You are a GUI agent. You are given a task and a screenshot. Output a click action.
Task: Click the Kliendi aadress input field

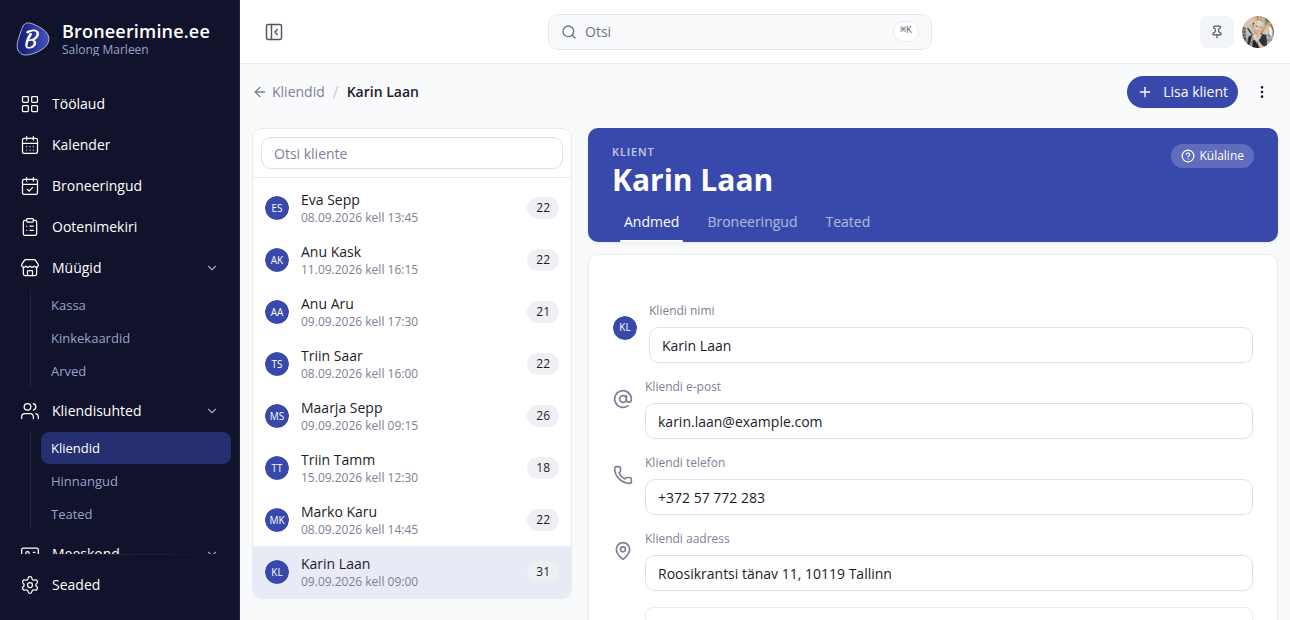(x=949, y=574)
